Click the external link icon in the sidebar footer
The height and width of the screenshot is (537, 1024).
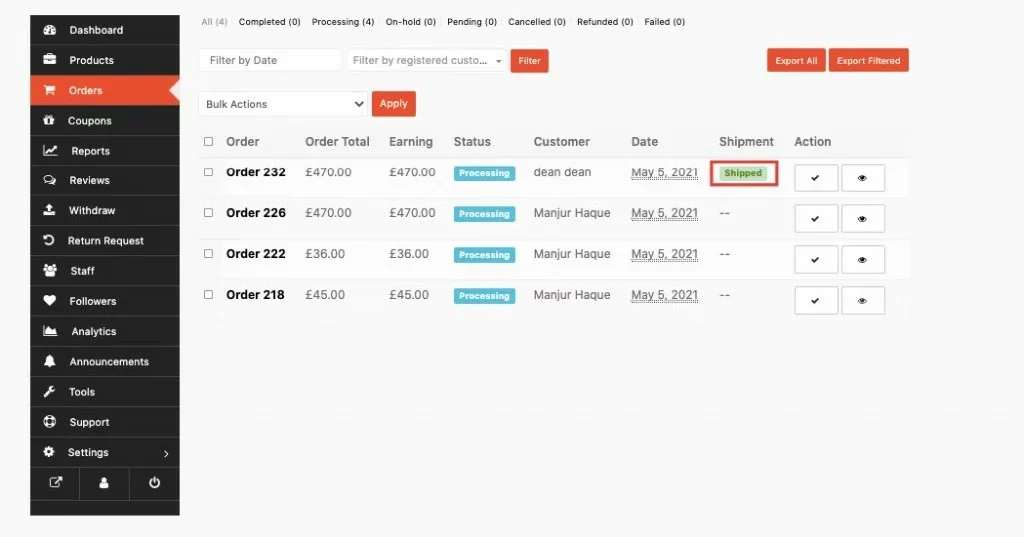tap(56, 483)
